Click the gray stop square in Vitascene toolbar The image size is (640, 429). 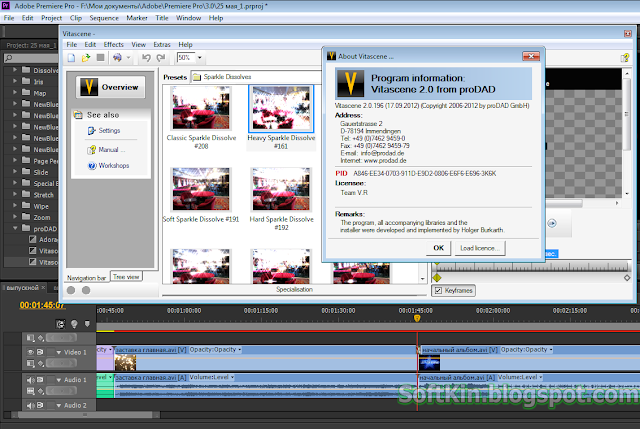point(100,58)
